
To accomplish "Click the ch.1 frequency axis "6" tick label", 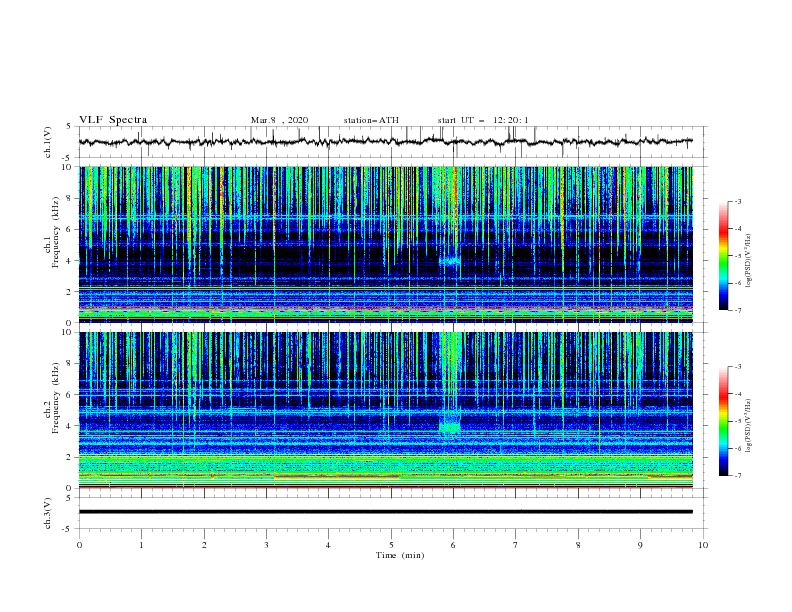I will click(x=71, y=229).
